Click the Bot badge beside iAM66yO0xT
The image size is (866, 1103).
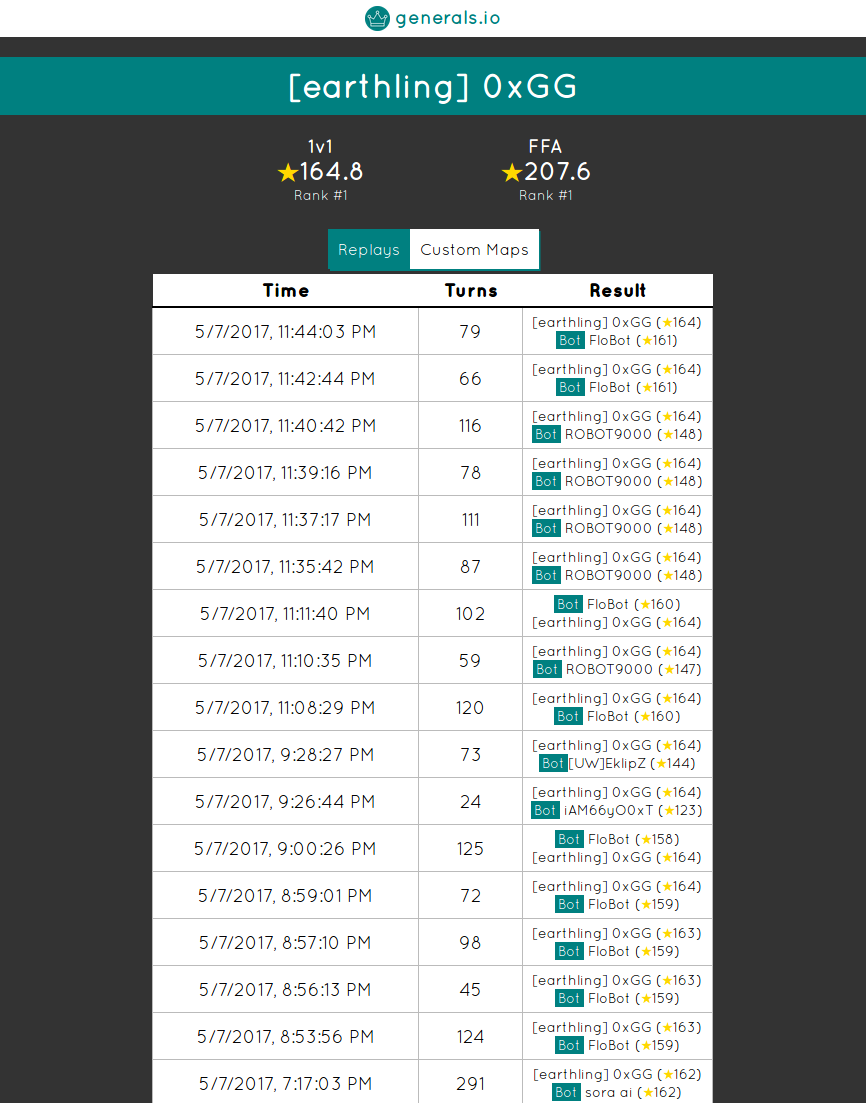[545, 810]
